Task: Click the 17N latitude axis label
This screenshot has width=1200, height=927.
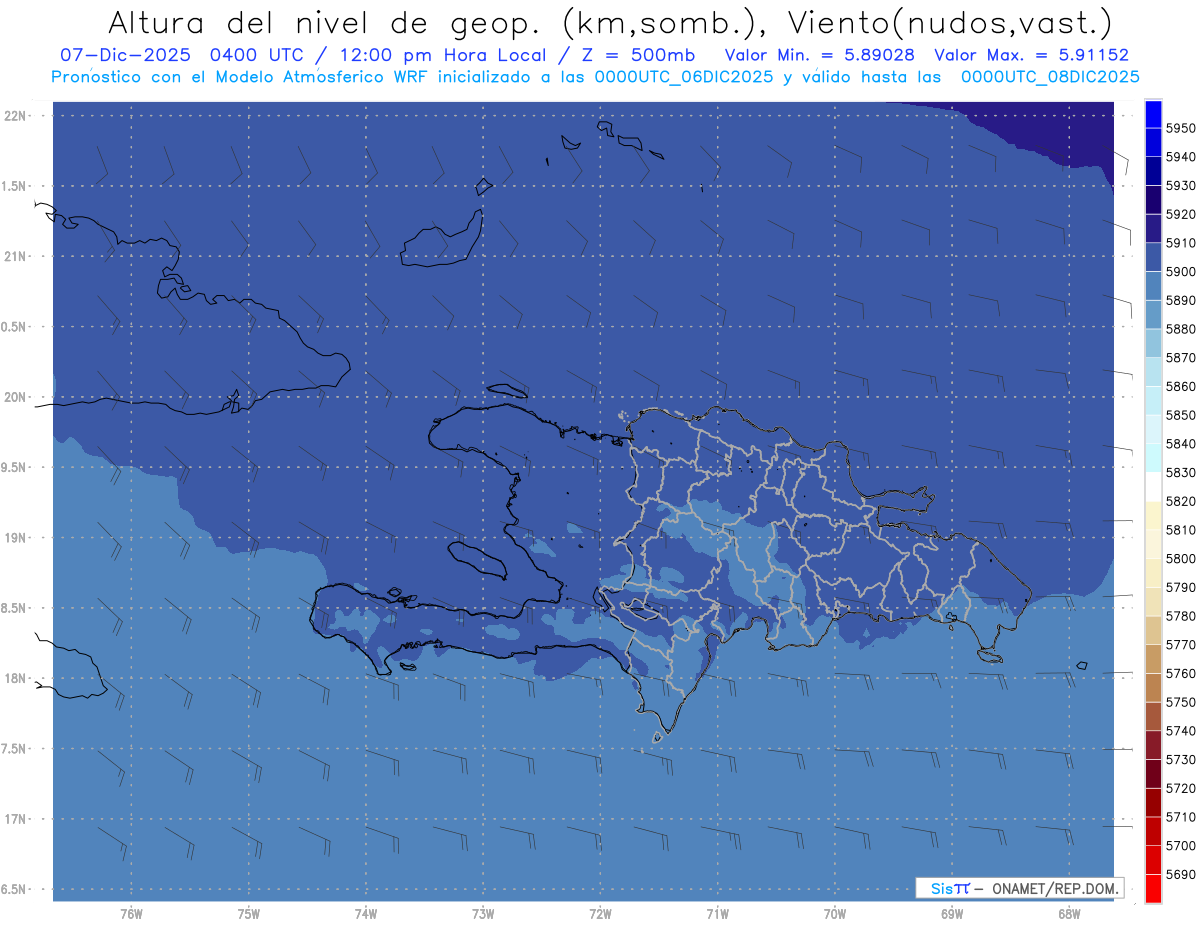Action: click(x=15, y=819)
